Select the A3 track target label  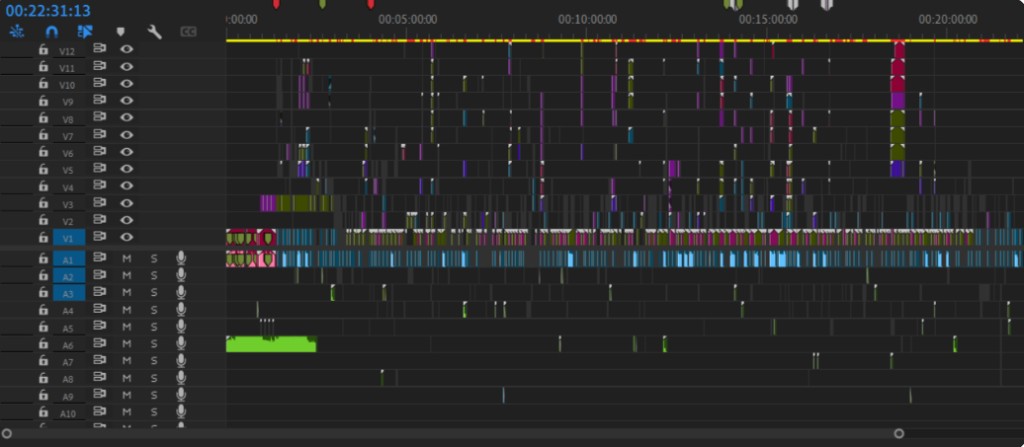[x=69, y=293]
